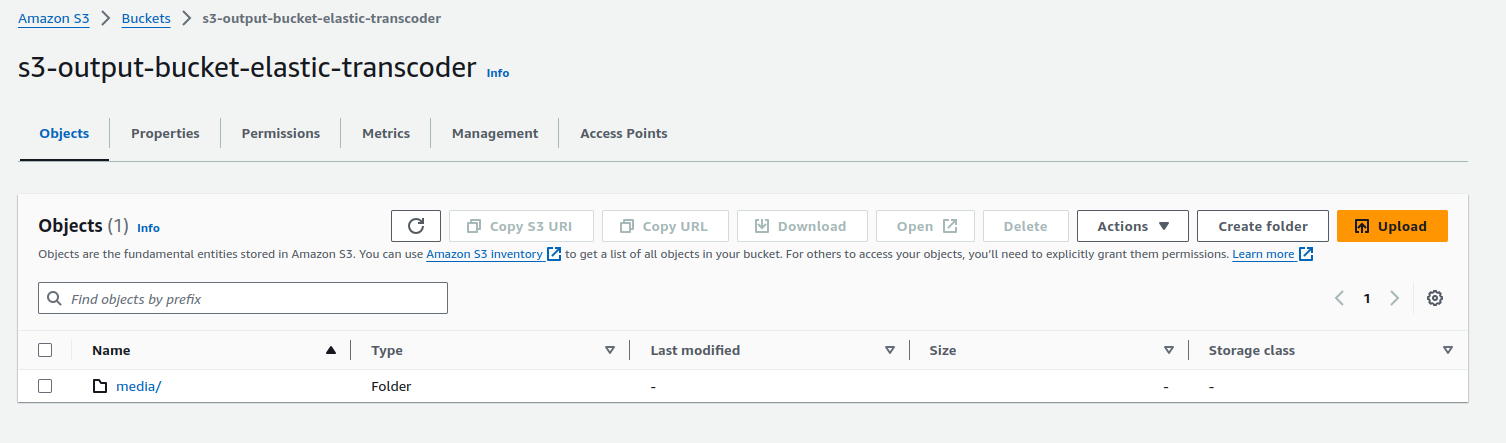This screenshot has width=1506, height=443.
Task: Click the refresh objects icon button
Action: coord(416,226)
